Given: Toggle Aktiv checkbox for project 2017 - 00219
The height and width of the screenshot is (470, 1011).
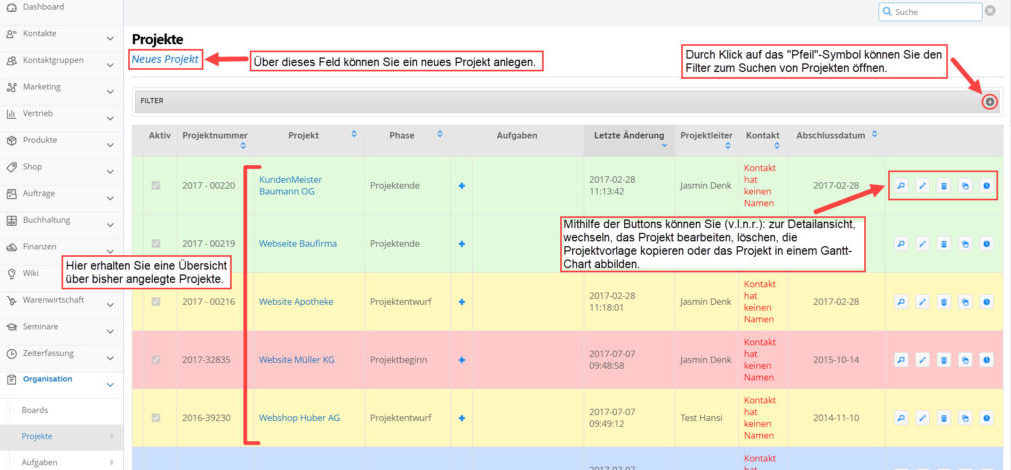Looking at the screenshot, I should pyautogui.click(x=155, y=244).
